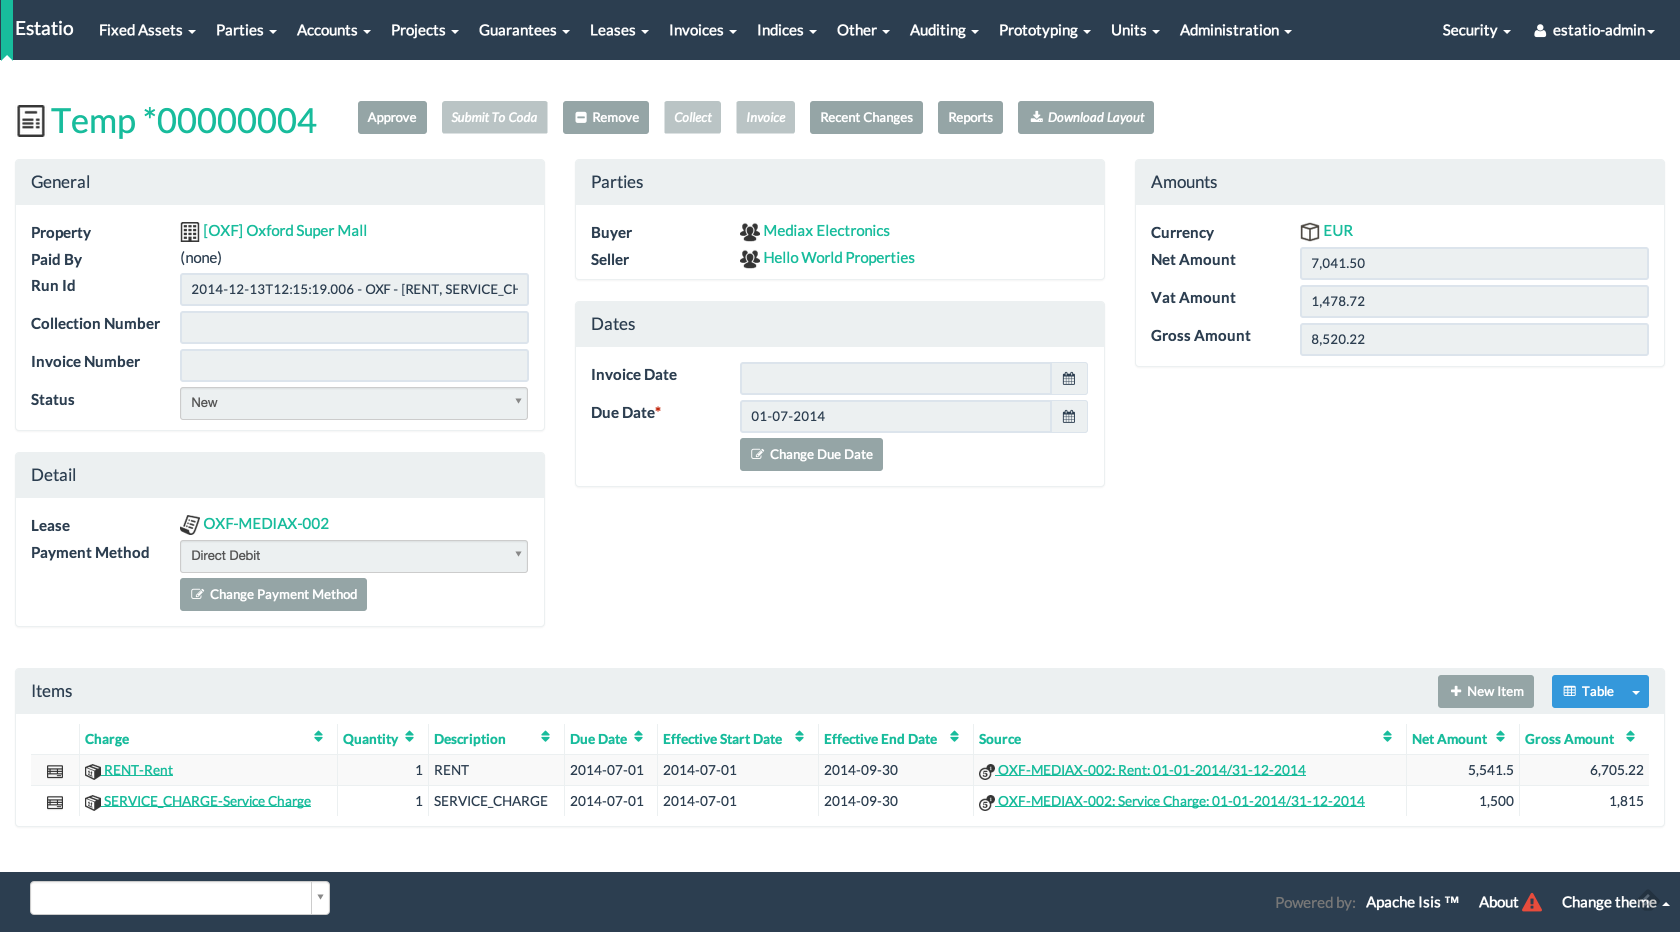Open the Mediax Electronics buyer link
Image resolution: width=1680 pixels, height=932 pixels.
[x=826, y=231]
